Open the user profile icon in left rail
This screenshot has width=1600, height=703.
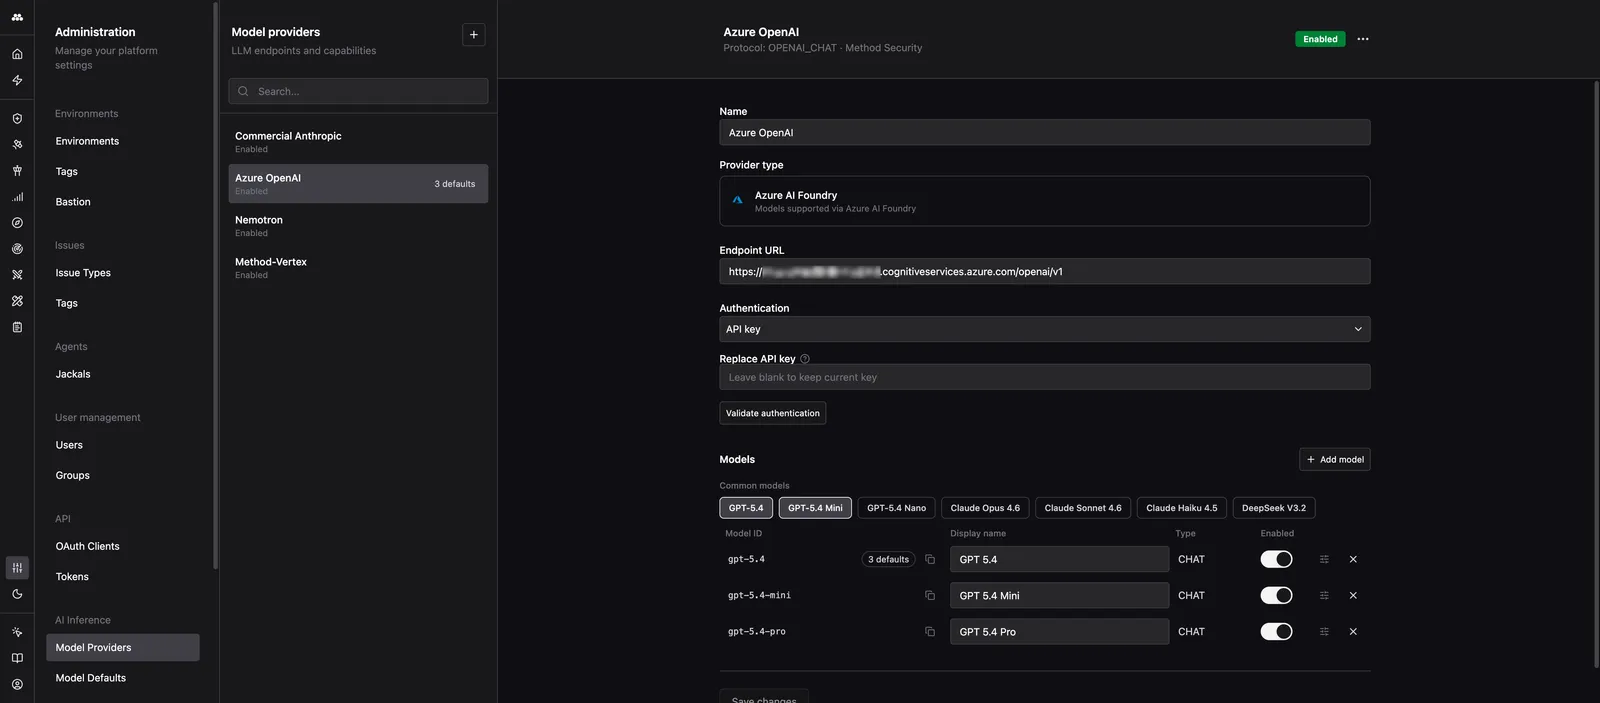(17, 684)
